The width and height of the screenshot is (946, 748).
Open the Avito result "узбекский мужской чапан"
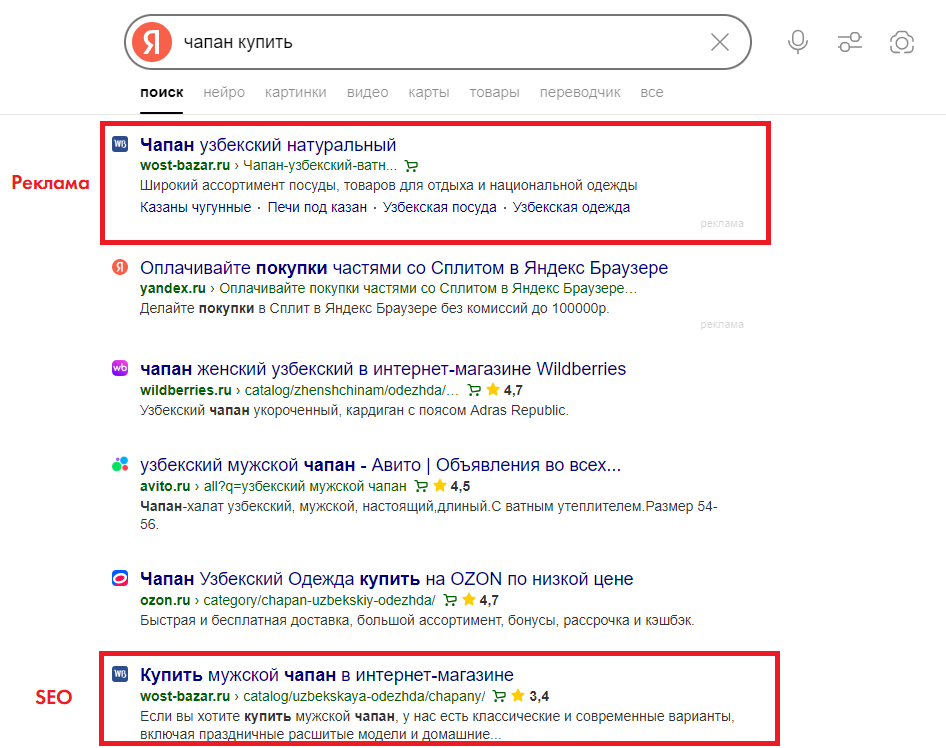point(380,465)
